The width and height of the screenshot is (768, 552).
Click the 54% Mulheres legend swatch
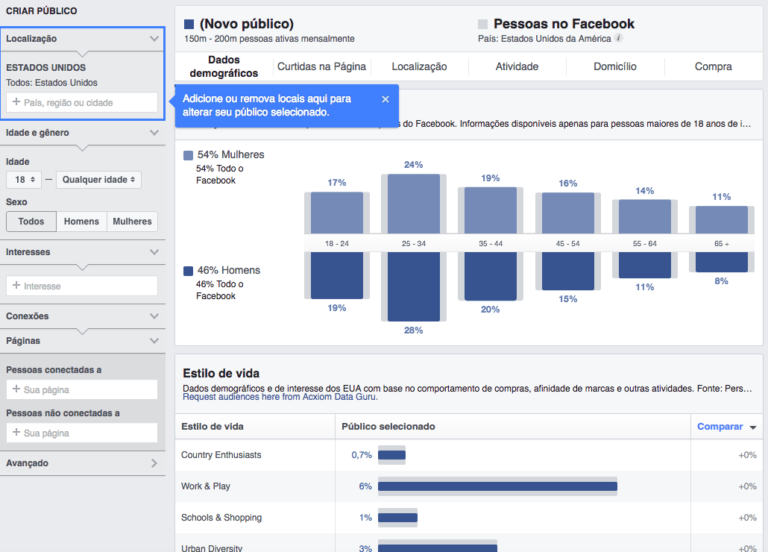click(188, 155)
